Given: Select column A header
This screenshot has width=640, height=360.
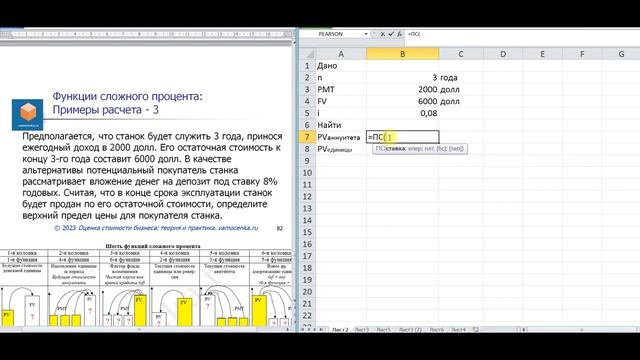Looking at the screenshot, I should click(341, 54).
